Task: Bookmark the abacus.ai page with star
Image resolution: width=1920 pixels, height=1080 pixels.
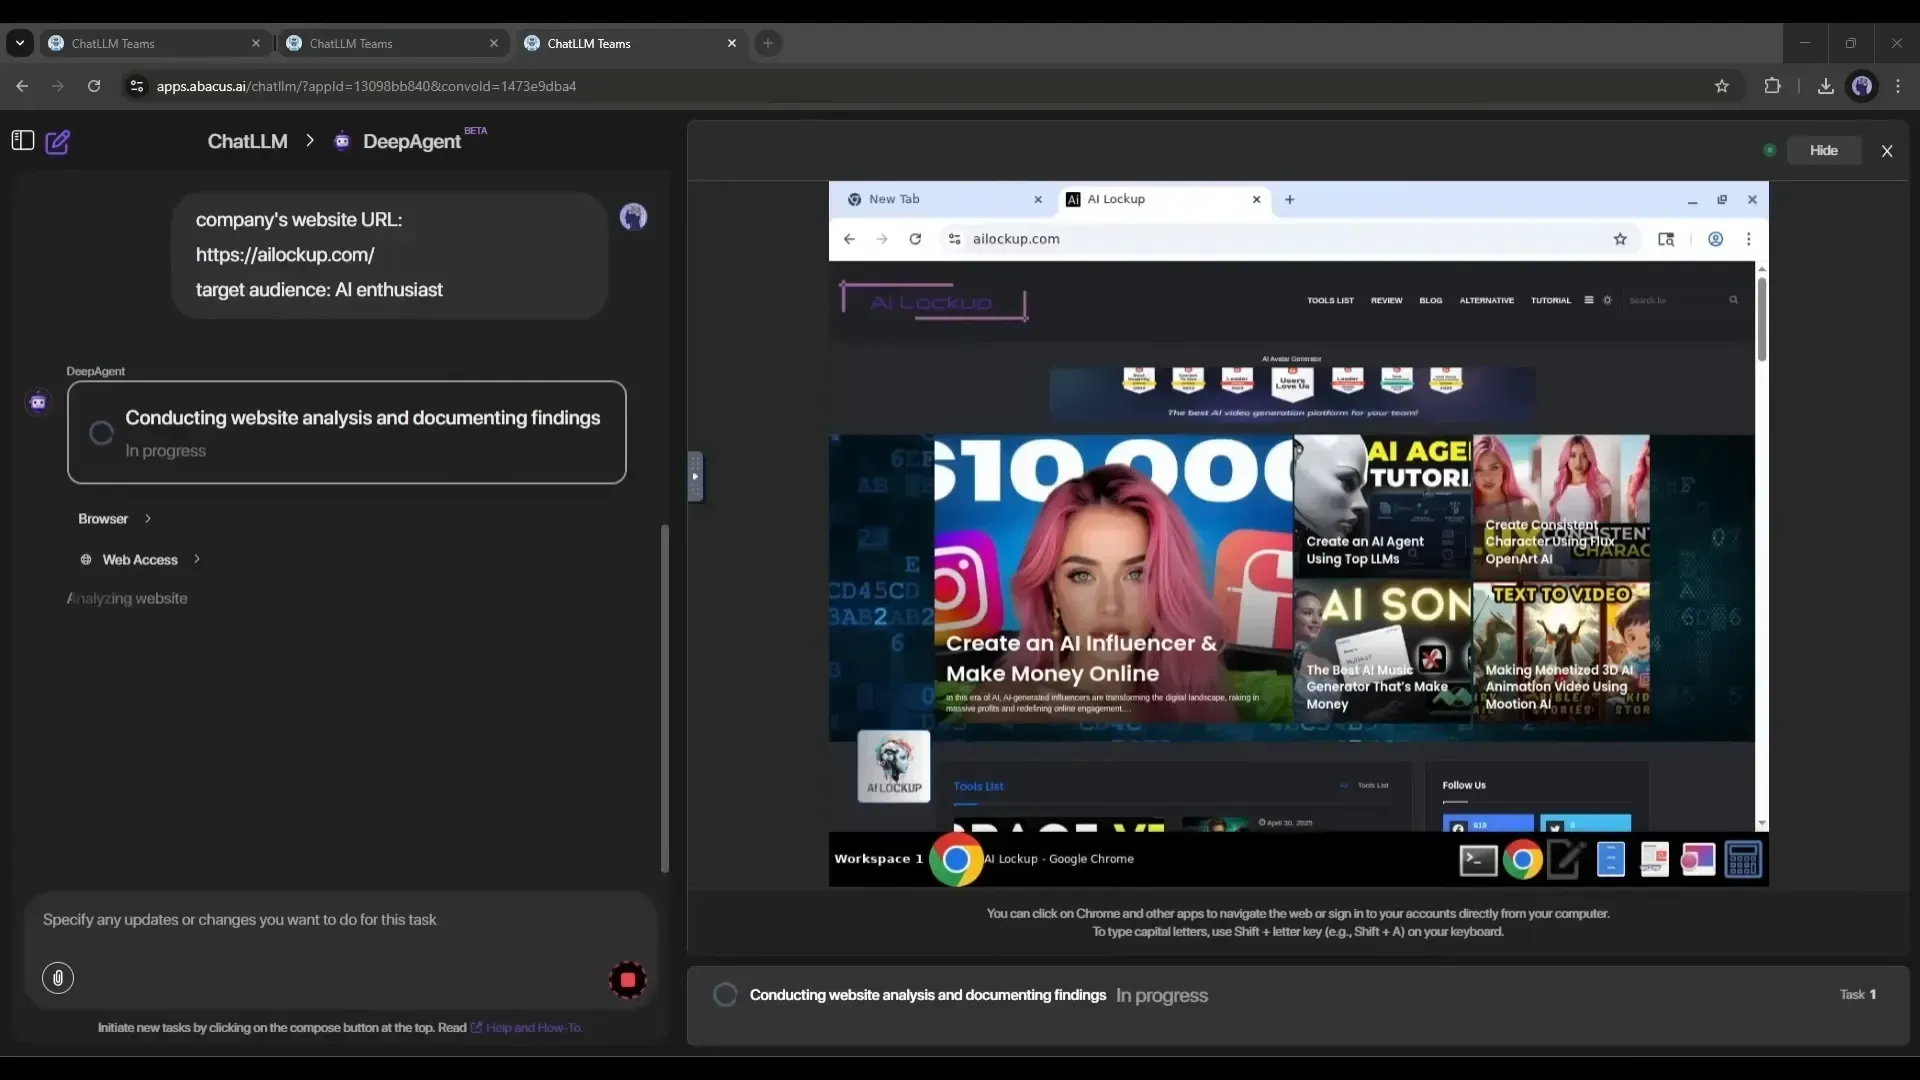Action: click(1721, 86)
